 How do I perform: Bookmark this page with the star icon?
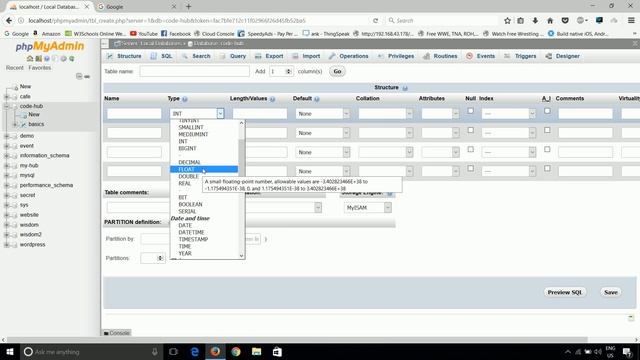pos(507,20)
